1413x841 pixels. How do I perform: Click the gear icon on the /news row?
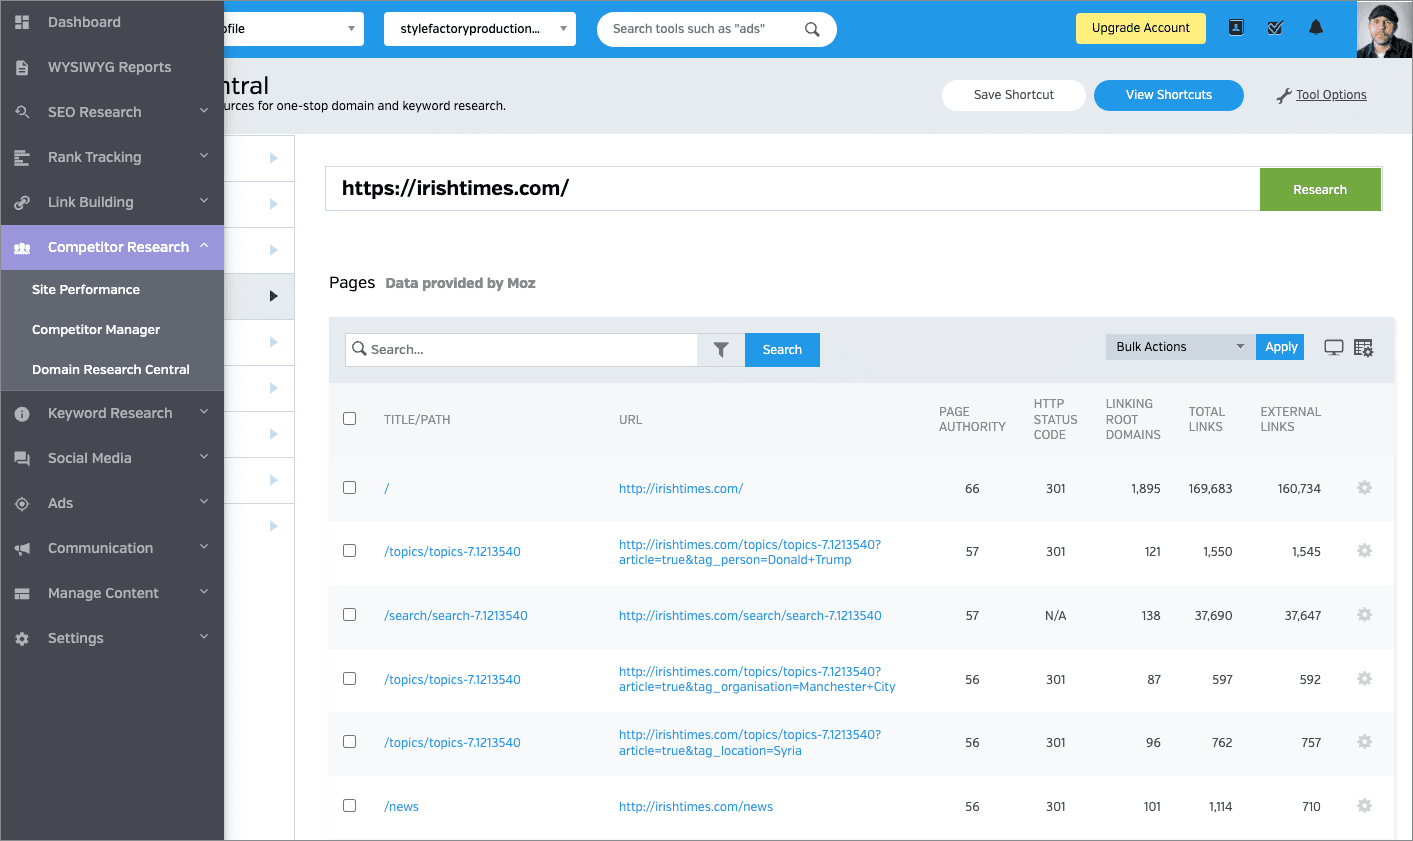1364,805
